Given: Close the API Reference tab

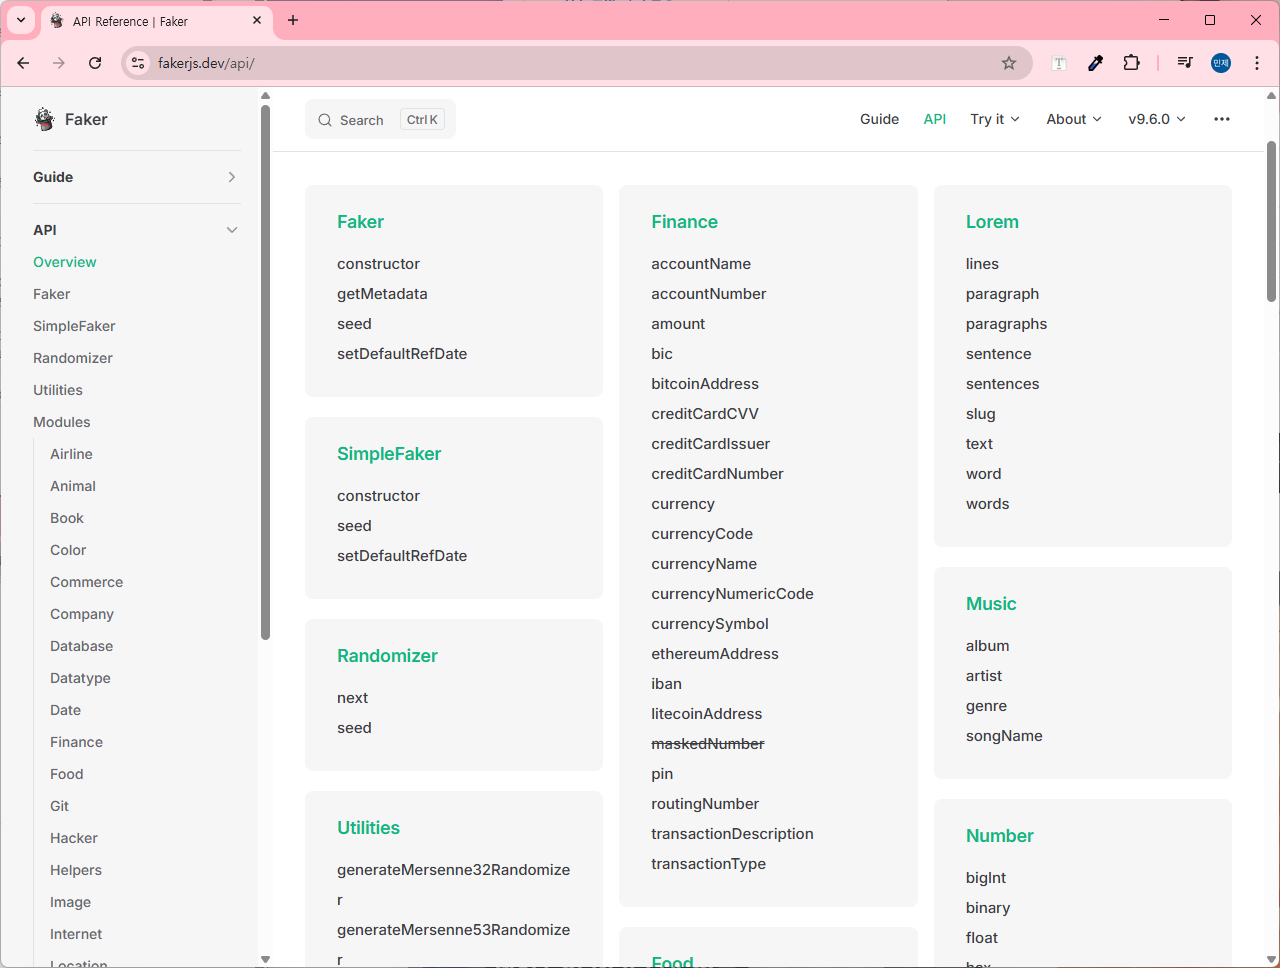Looking at the screenshot, I should 257,20.
